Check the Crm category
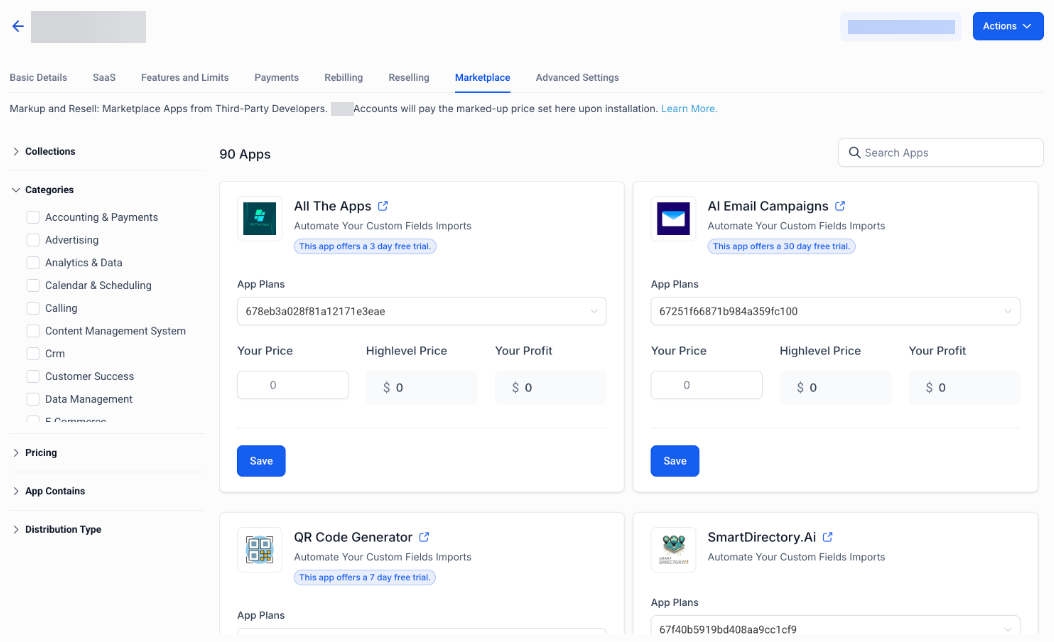This screenshot has width=1054, height=642. coord(33,353)
